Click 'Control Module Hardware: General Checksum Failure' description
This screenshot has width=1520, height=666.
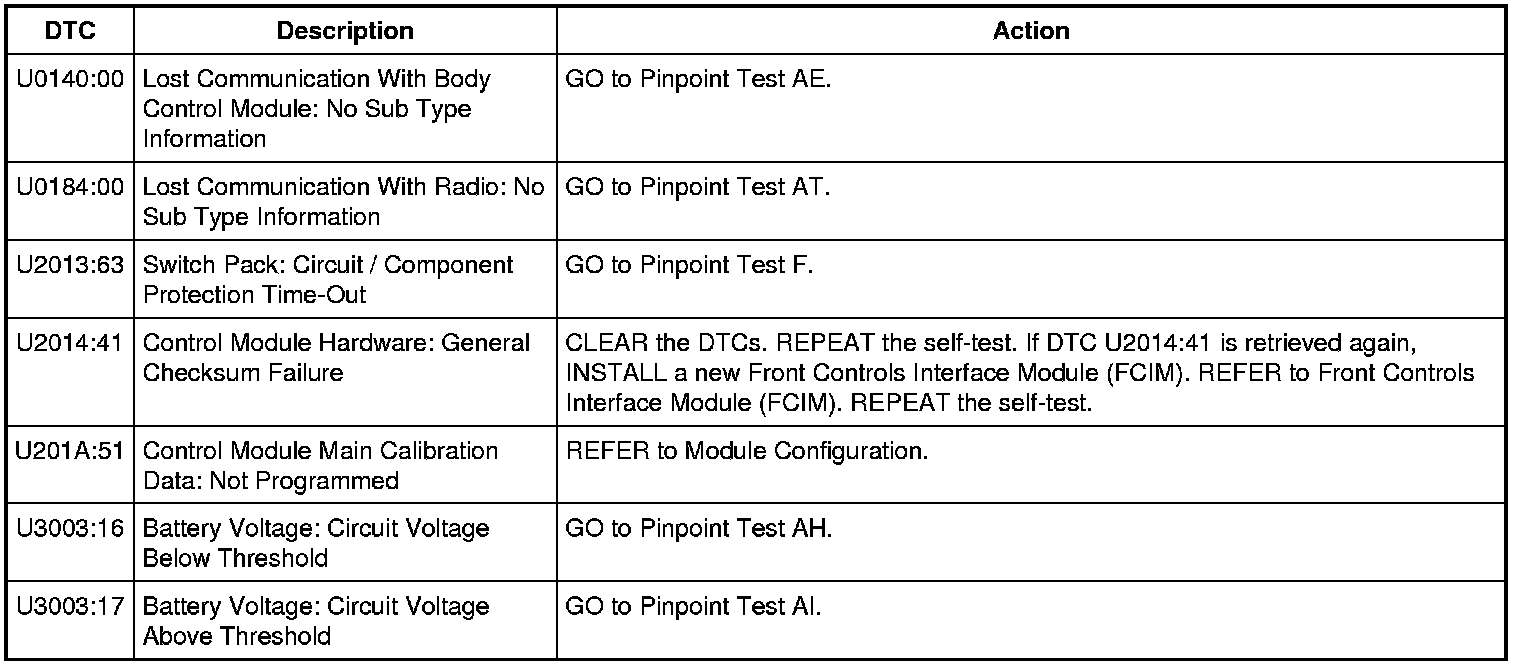coord(336,357)
